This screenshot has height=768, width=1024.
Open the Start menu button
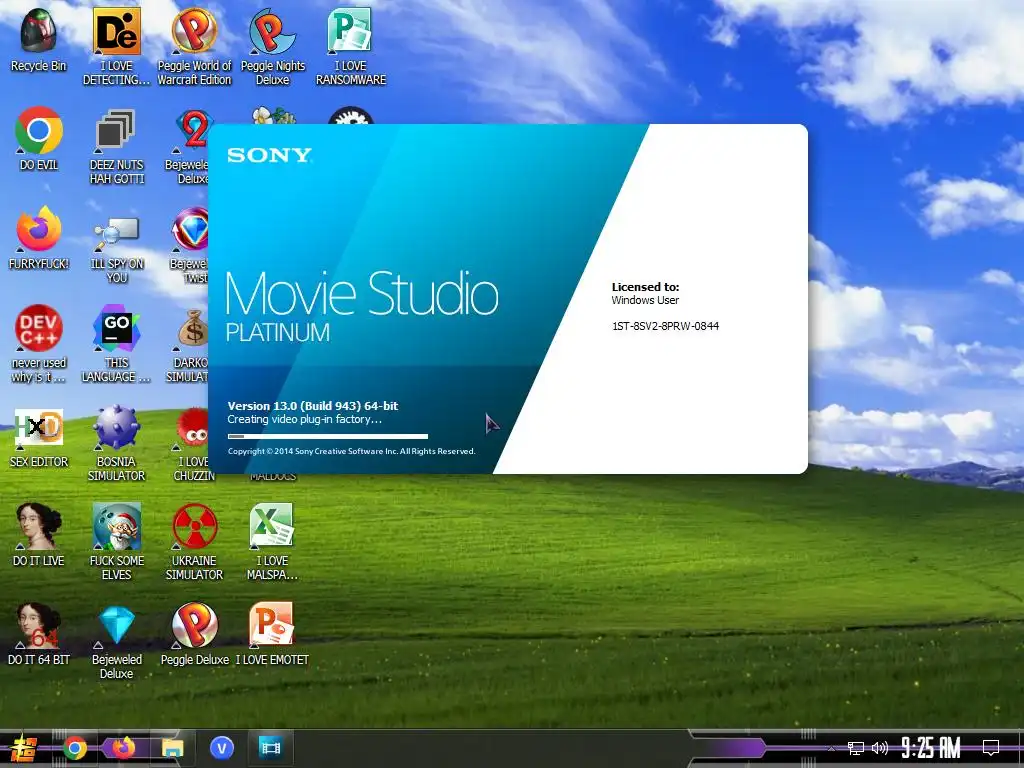point(24,748)
